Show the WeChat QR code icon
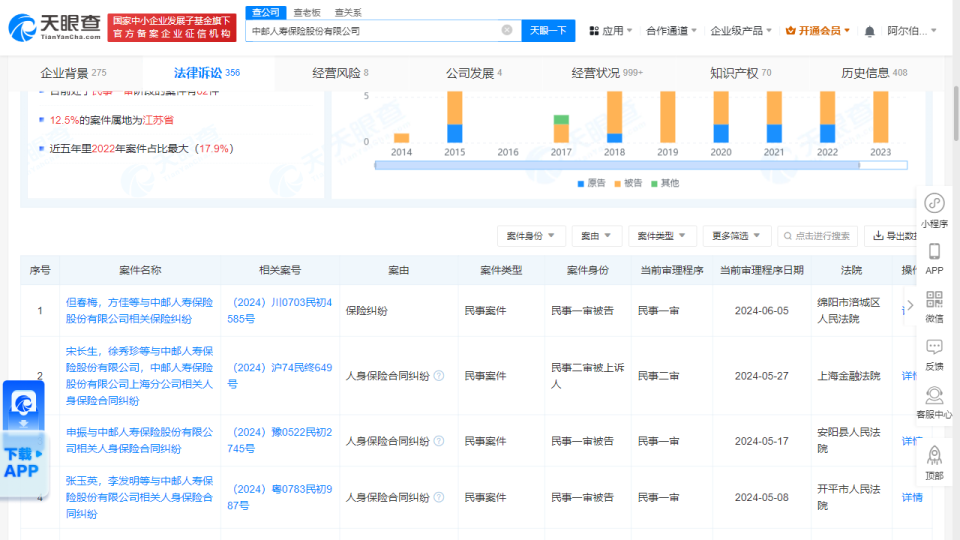 [934, 299]
